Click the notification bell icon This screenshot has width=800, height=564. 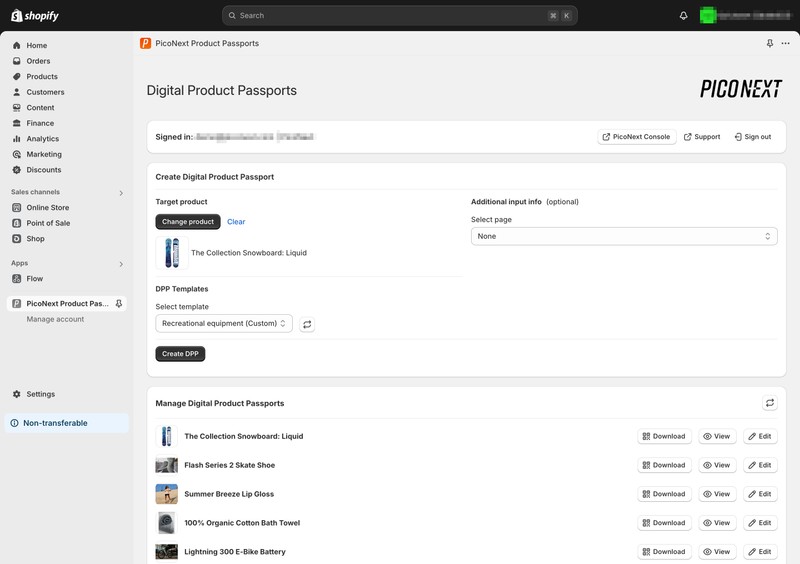pyautogui.click(x=684, y=16)
